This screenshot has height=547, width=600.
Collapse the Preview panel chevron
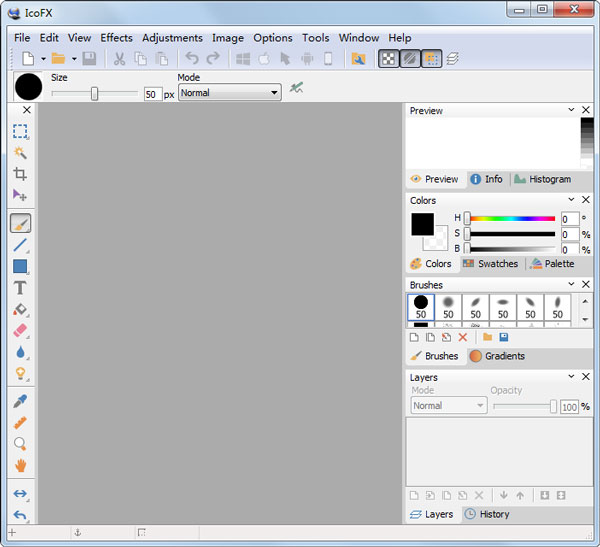[571, 110]
